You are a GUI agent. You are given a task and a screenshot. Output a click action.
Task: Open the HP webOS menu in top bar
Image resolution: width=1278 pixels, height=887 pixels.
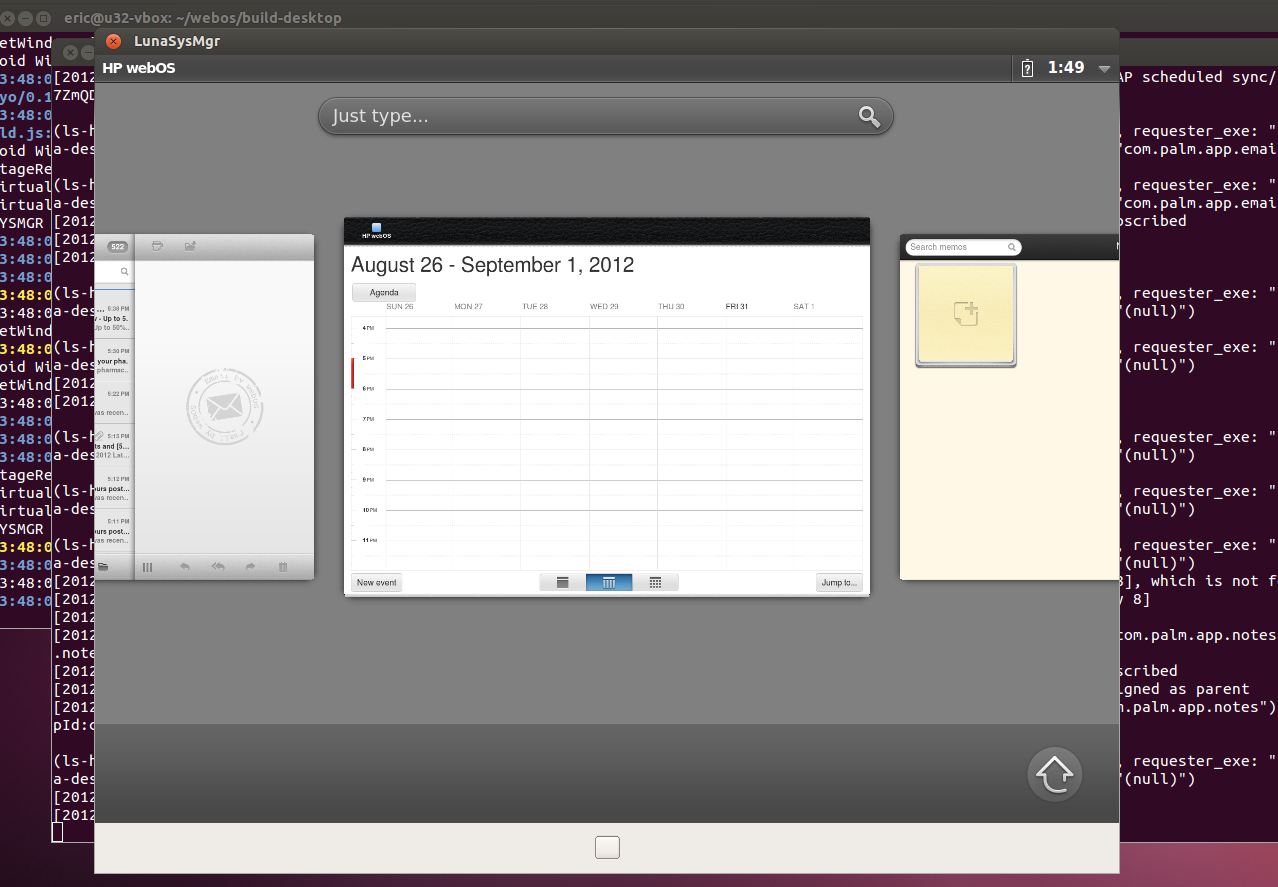tap(139, 69)
